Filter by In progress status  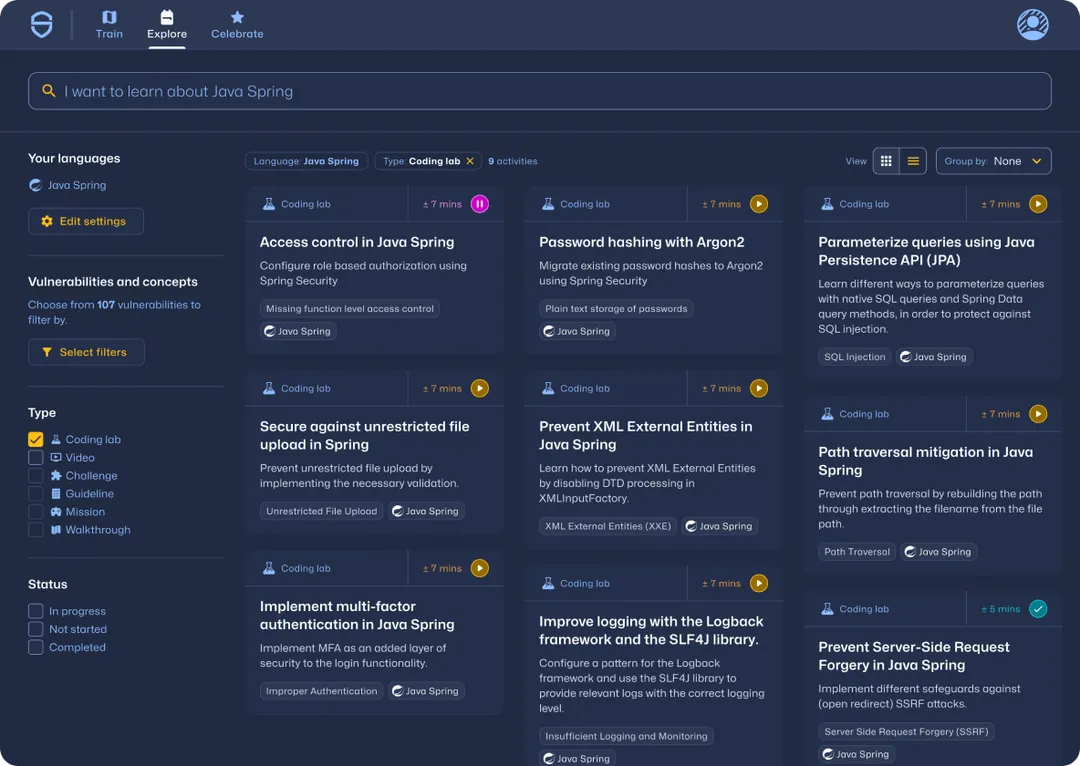(36, 611)
